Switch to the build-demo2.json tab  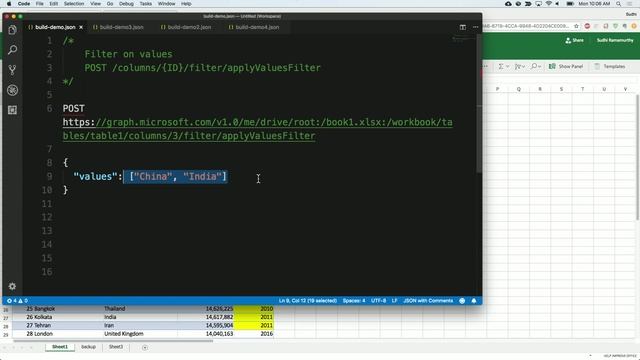point(186,27)
